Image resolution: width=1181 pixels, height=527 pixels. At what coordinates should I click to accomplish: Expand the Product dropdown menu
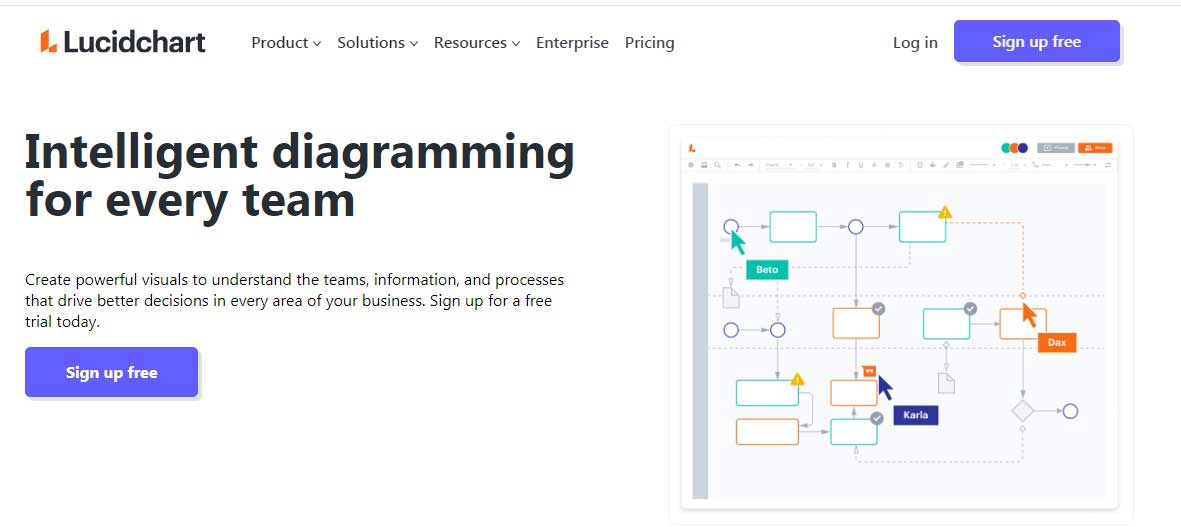[x=286, y=43]
